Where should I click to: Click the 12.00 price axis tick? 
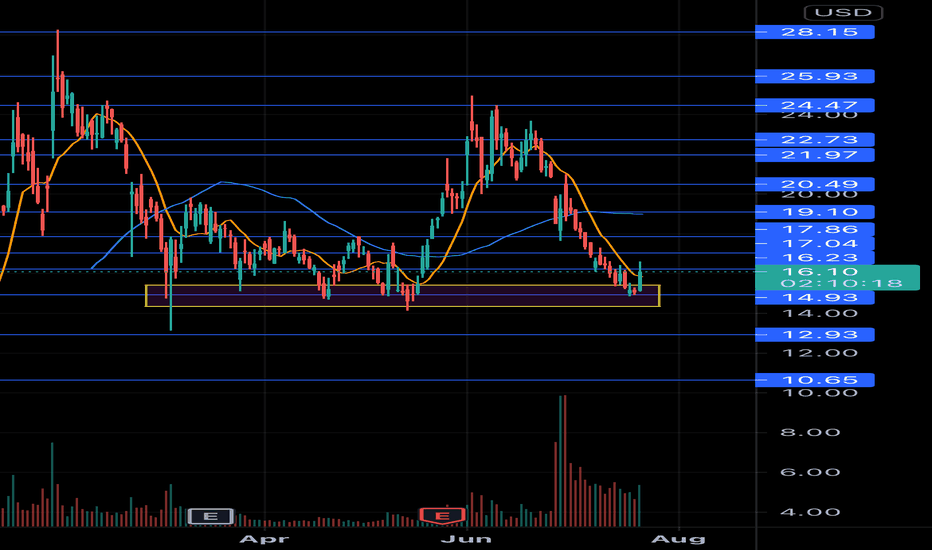coord(820,353)
